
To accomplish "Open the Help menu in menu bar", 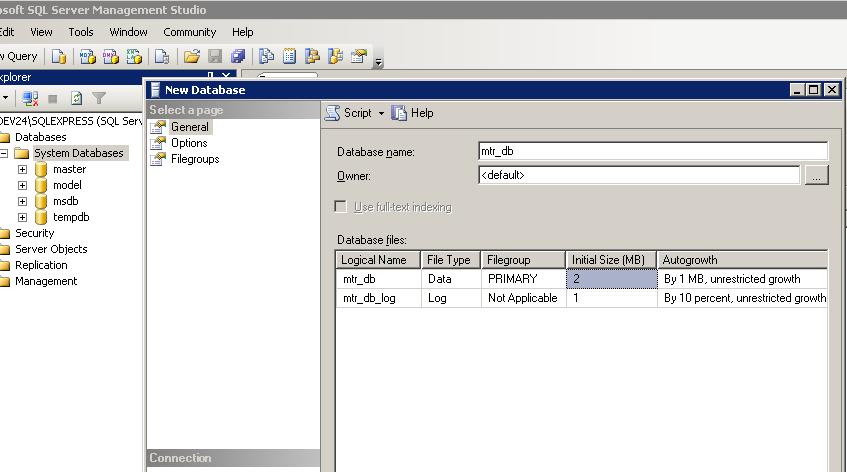I will pyautogui.click(x=243, y=32).
